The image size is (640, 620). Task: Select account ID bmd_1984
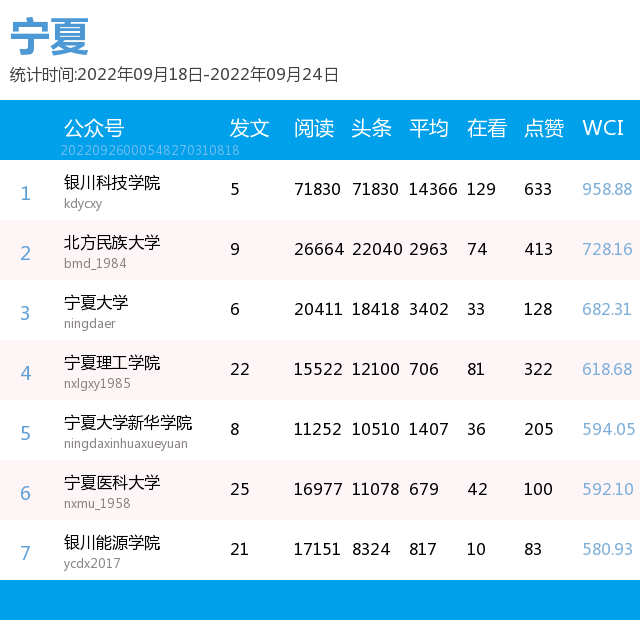tap(95, 263)
